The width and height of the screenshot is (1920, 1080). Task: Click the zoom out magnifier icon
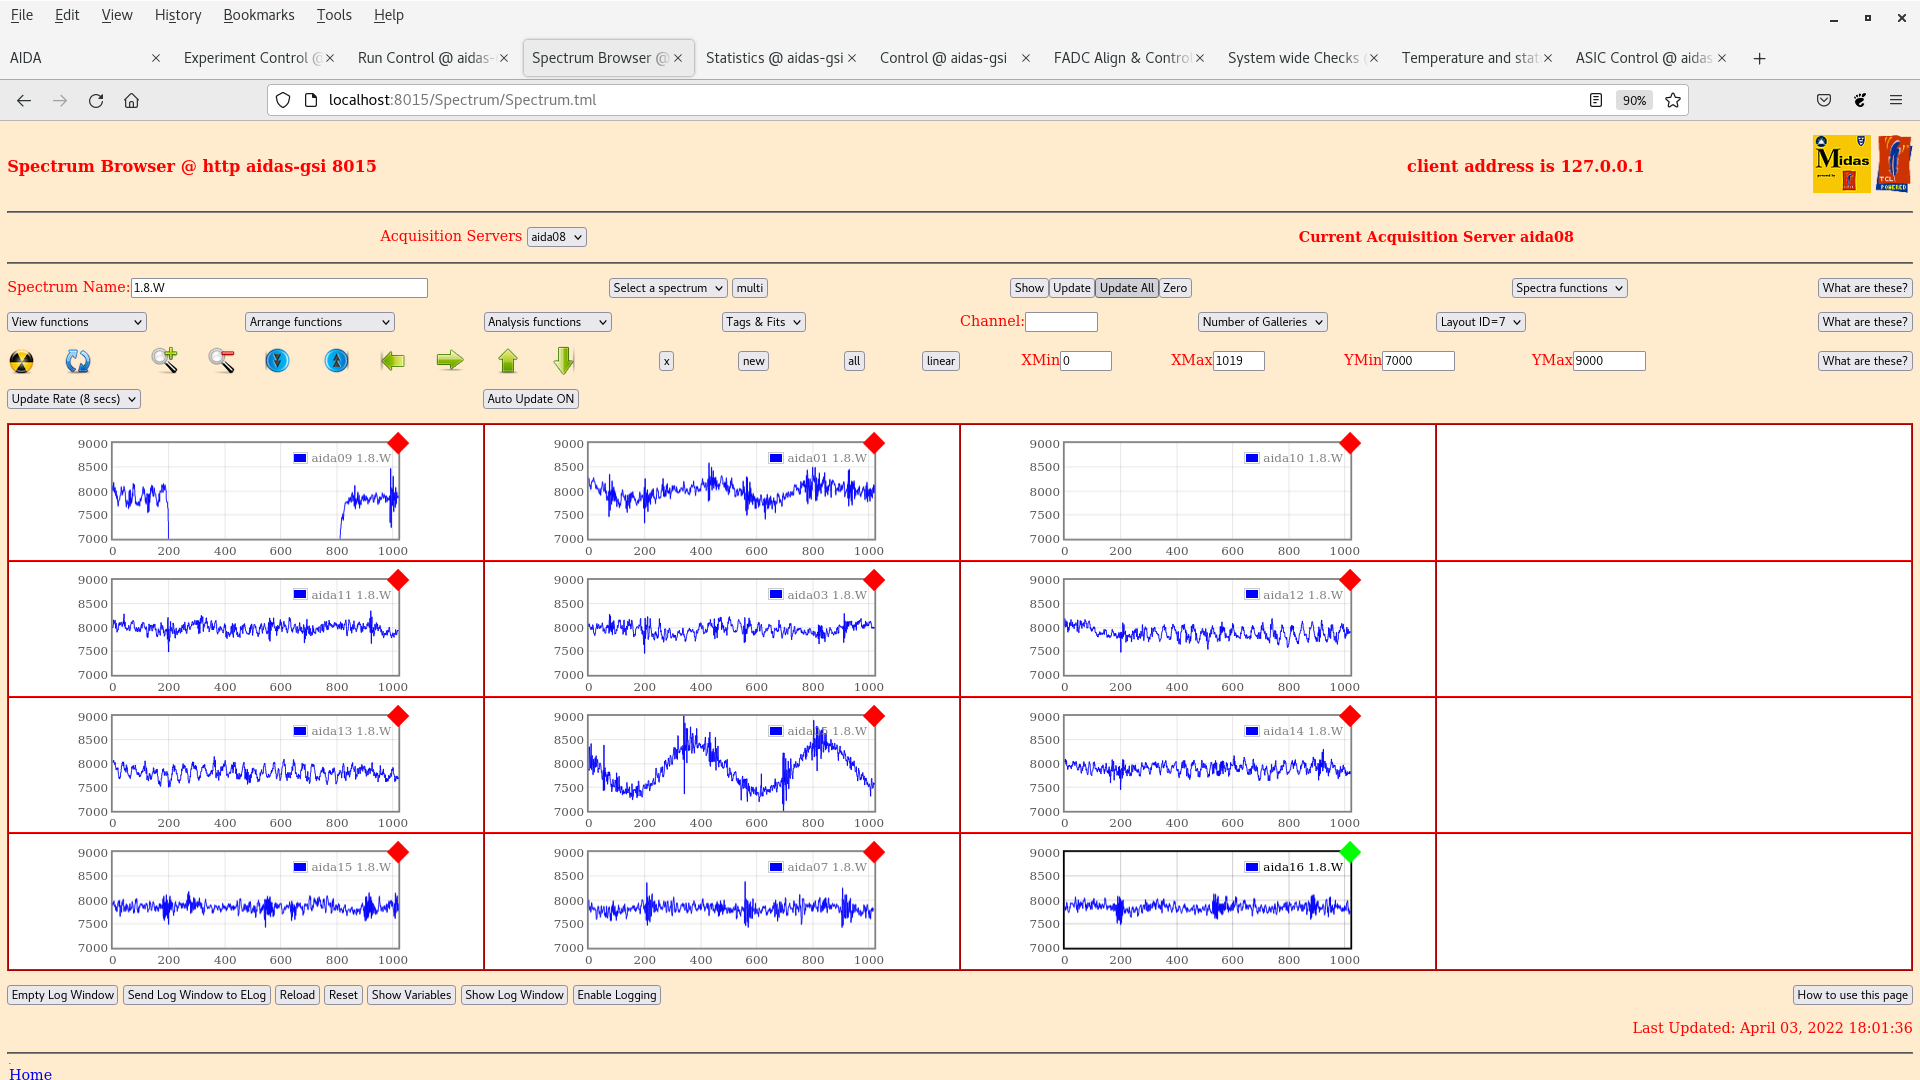(x=222, y=361)
